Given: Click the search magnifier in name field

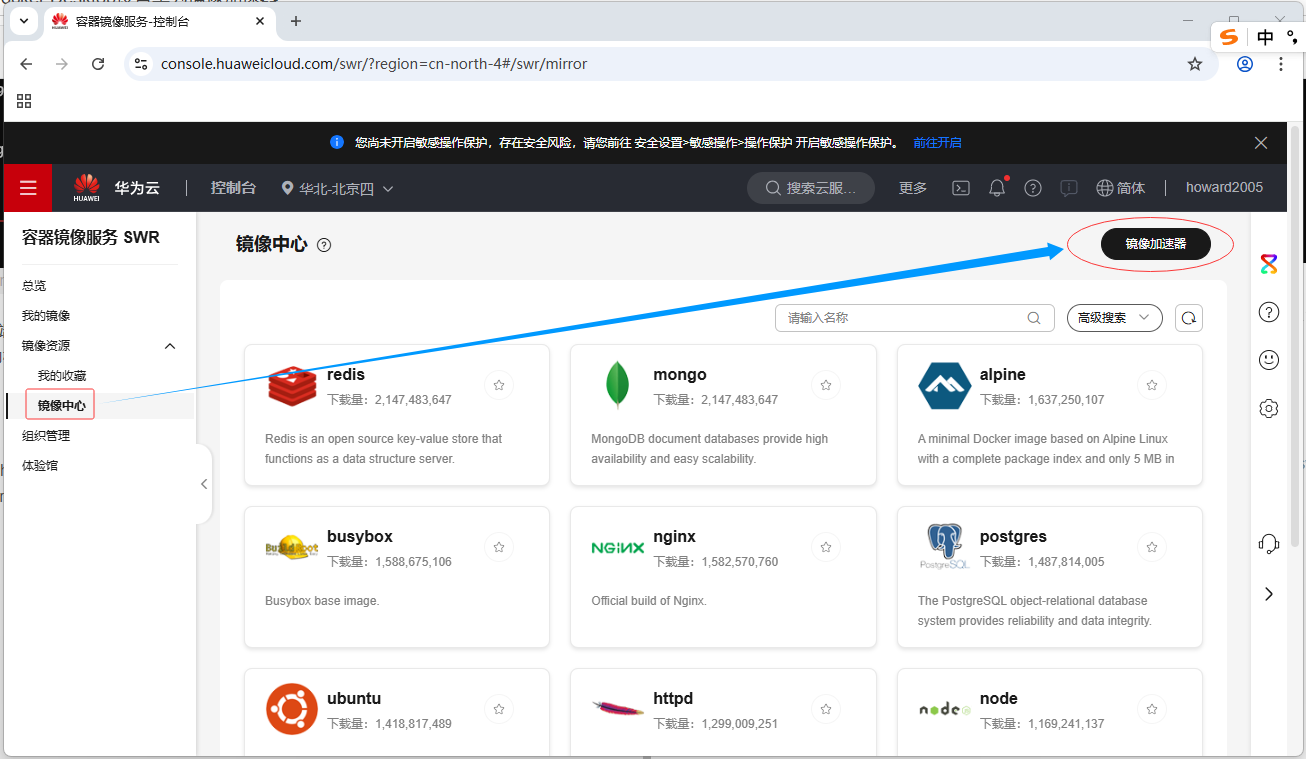Looking at the screenshot, I should click(x=1034, y=318).
